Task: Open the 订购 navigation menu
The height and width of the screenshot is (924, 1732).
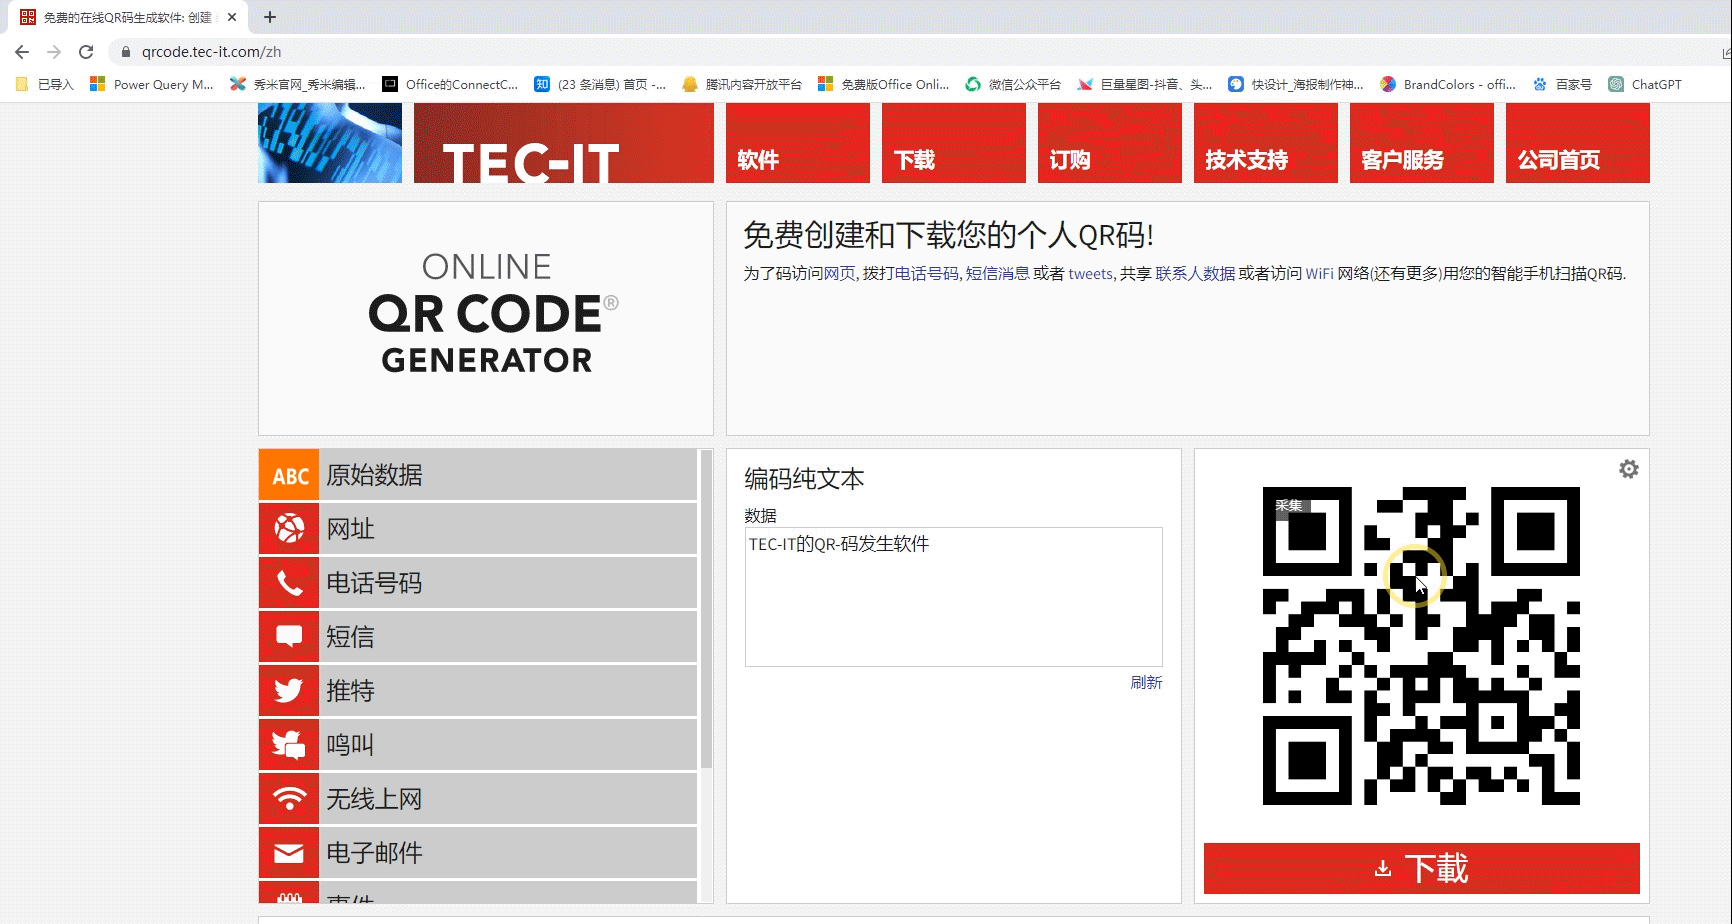Action: (x=1110, y=143)
